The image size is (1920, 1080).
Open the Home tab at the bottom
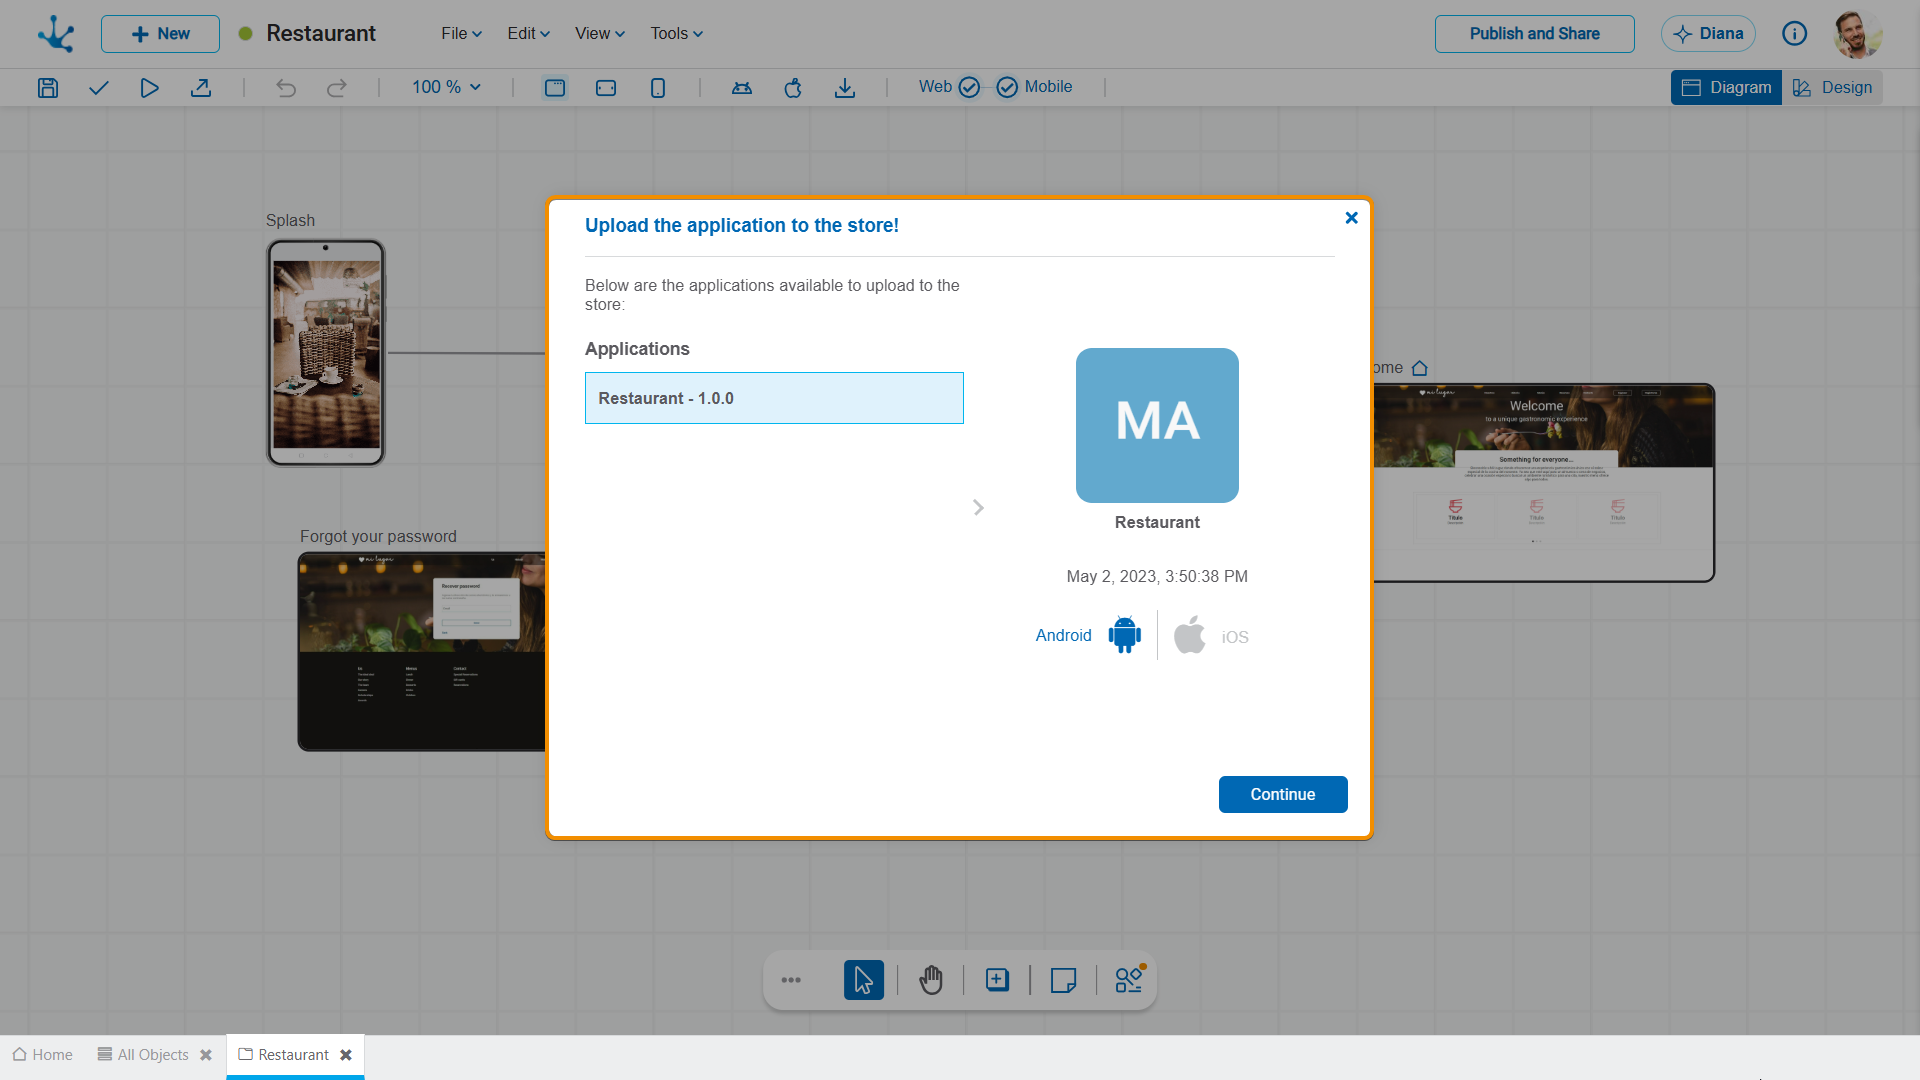pyautogui.click(x=43, y=1055)
